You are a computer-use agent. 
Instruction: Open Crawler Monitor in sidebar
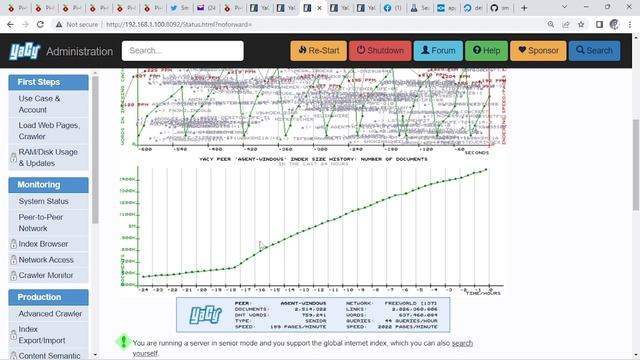[x=48, y=275]
